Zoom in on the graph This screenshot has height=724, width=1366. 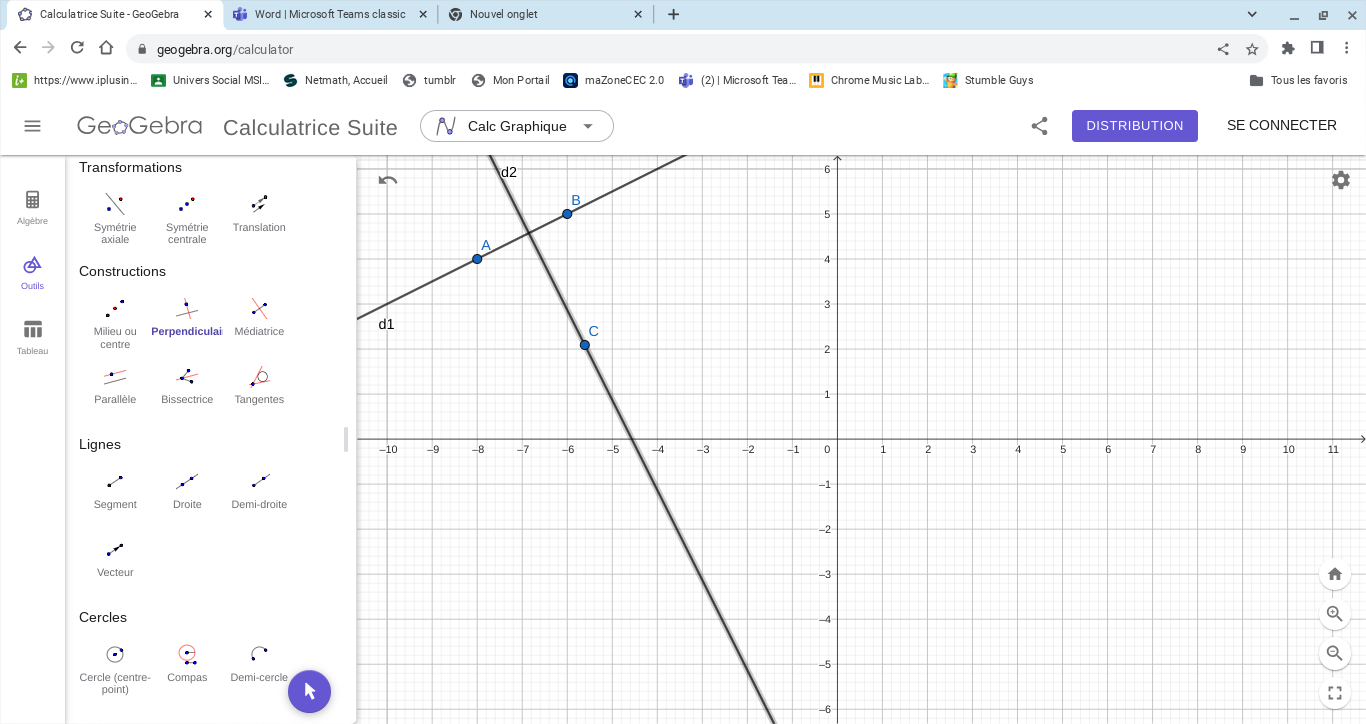[1334, 614]
